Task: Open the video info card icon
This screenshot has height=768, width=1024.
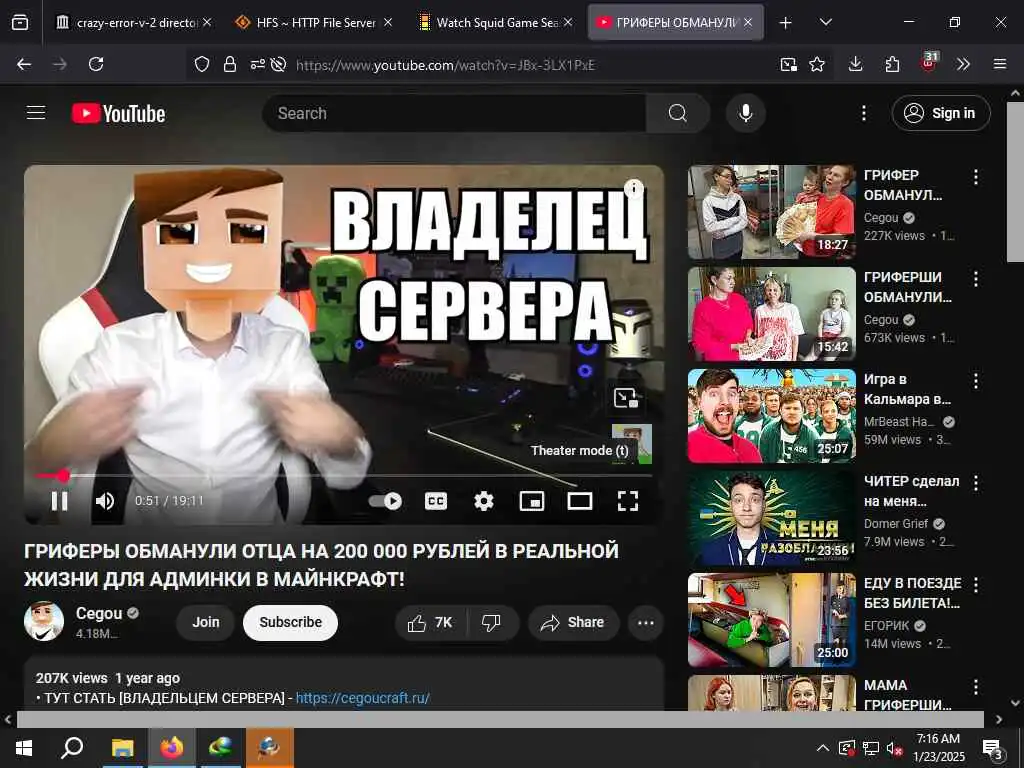Action: [x=633, y=189]
